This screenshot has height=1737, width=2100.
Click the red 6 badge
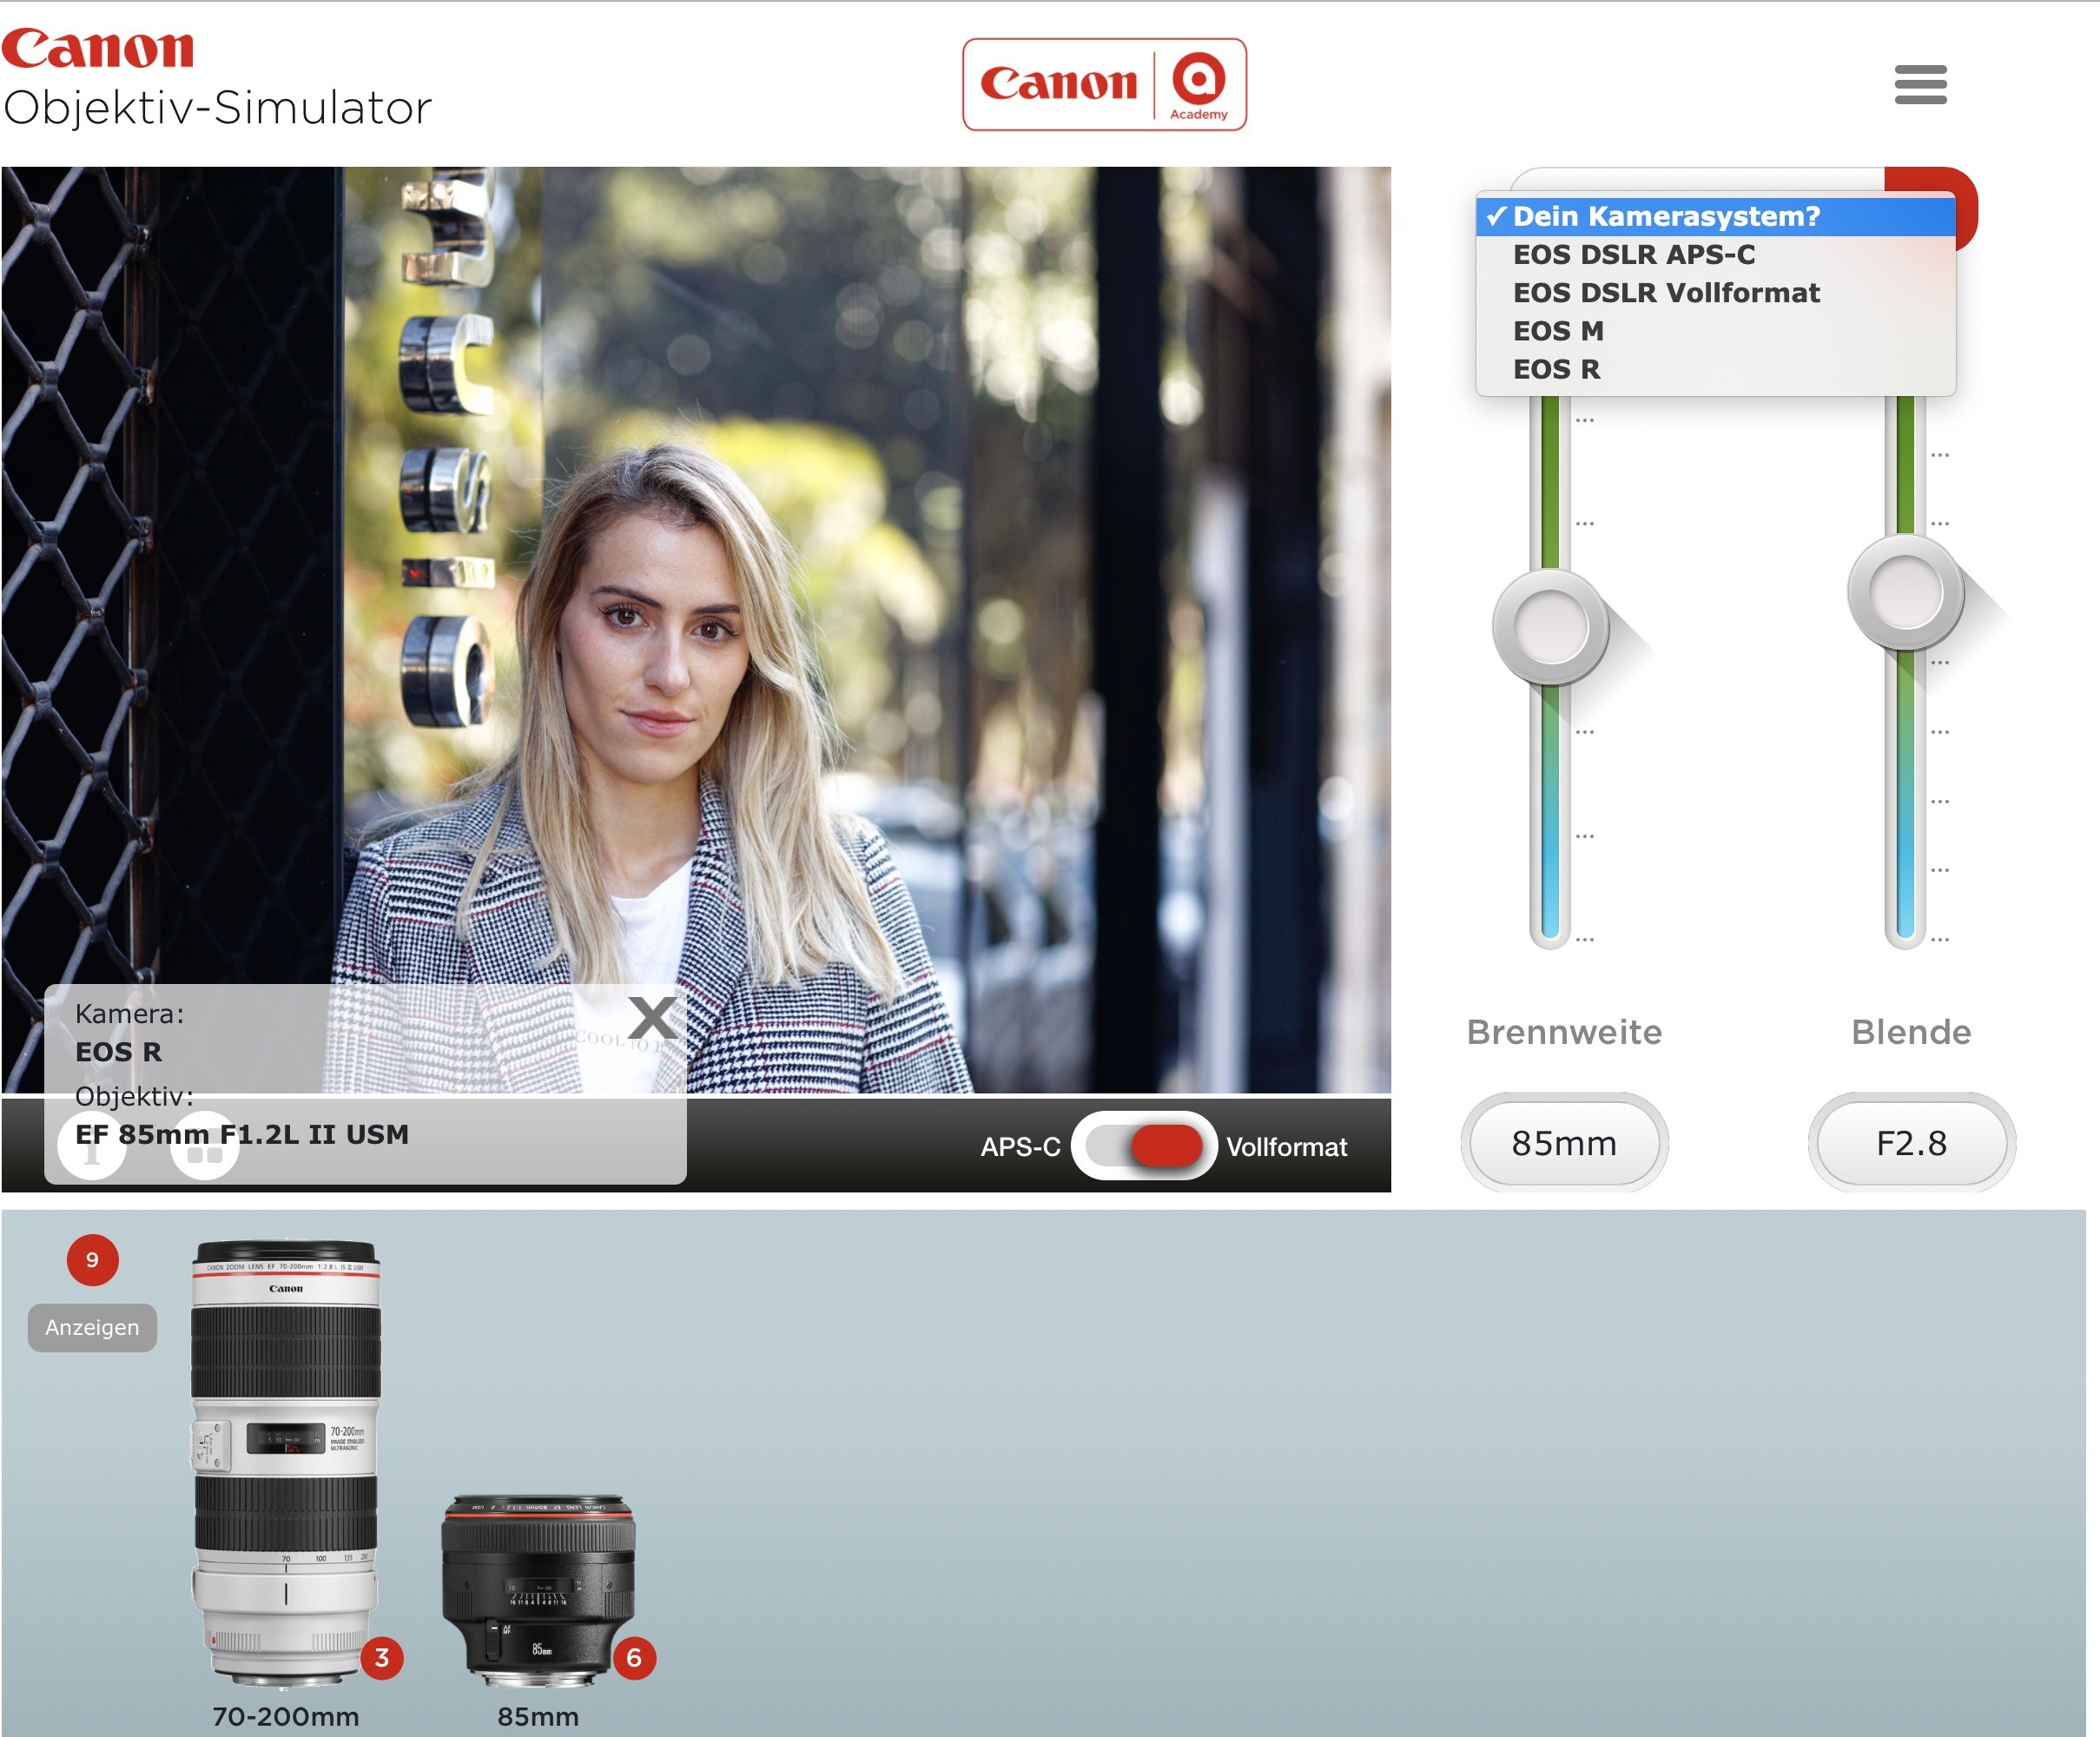[633, 1657]
